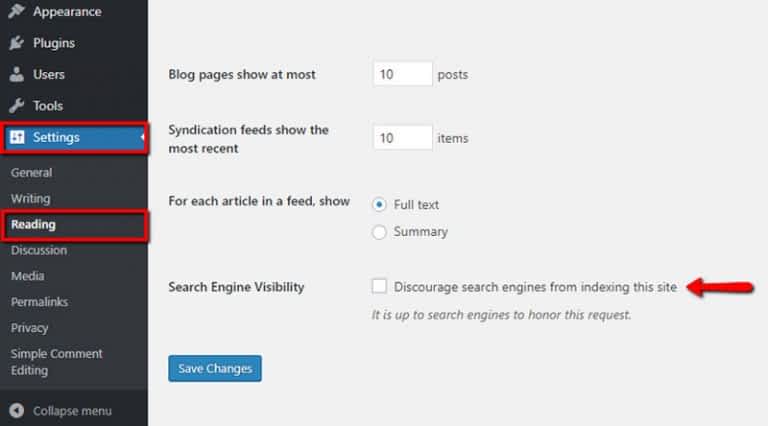Go to Discussion settings
The width and height of the screenshot is (768, 426).
[39, 250]
